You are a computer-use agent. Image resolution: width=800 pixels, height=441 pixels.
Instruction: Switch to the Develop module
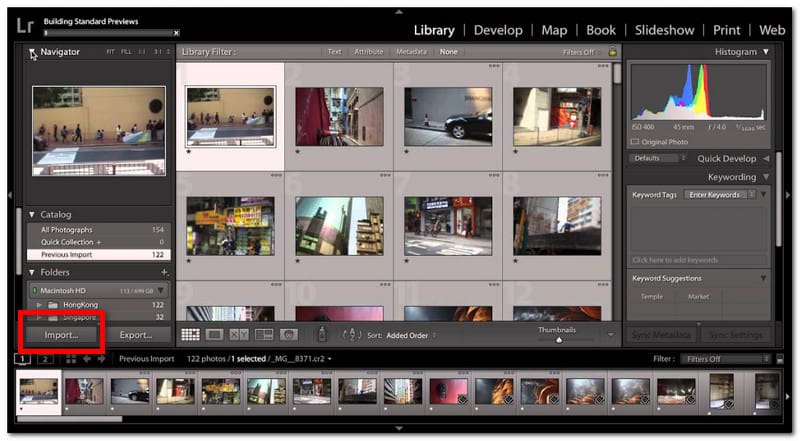point(498,30)
